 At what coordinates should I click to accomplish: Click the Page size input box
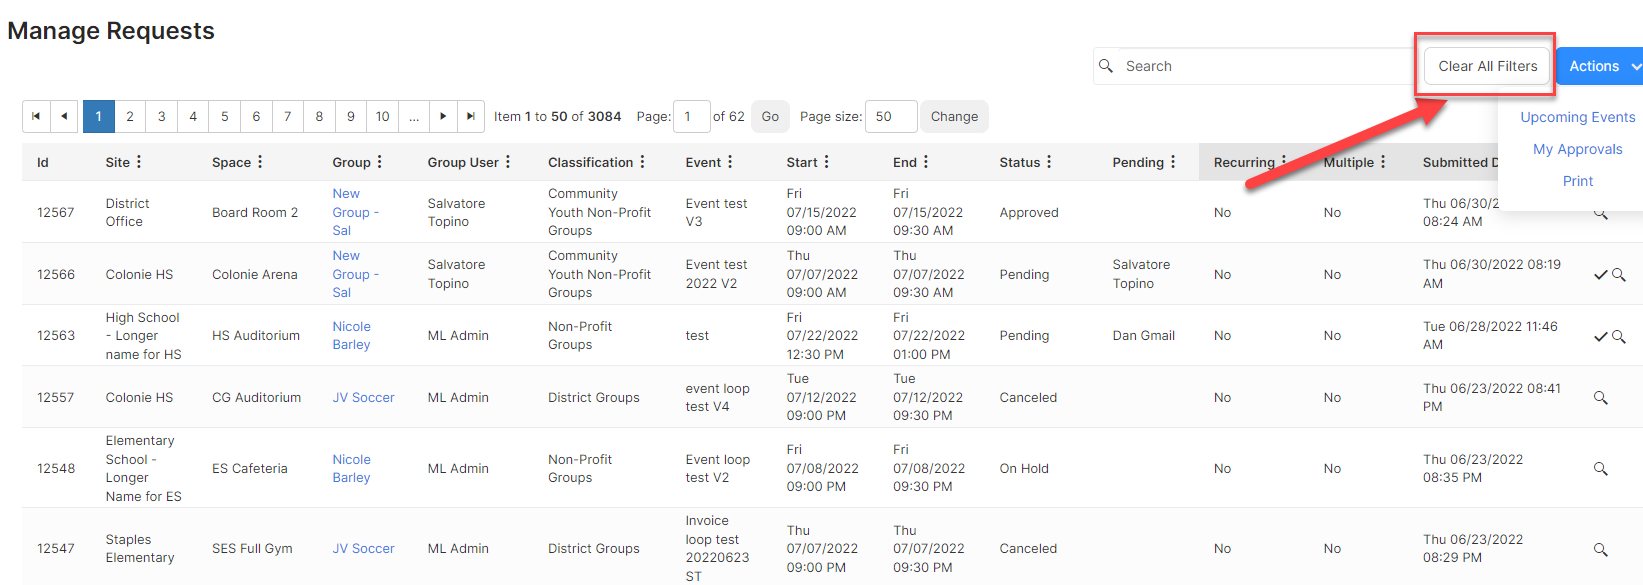(x=891, y=116)
